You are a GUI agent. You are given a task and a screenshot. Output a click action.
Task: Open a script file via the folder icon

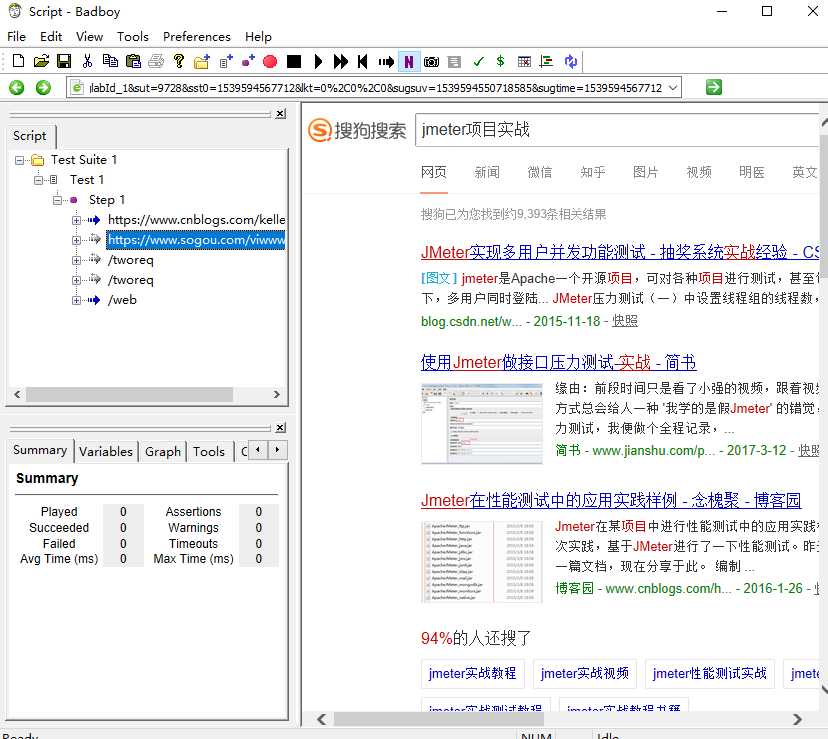pyautogui.click(x=41, y=61)
